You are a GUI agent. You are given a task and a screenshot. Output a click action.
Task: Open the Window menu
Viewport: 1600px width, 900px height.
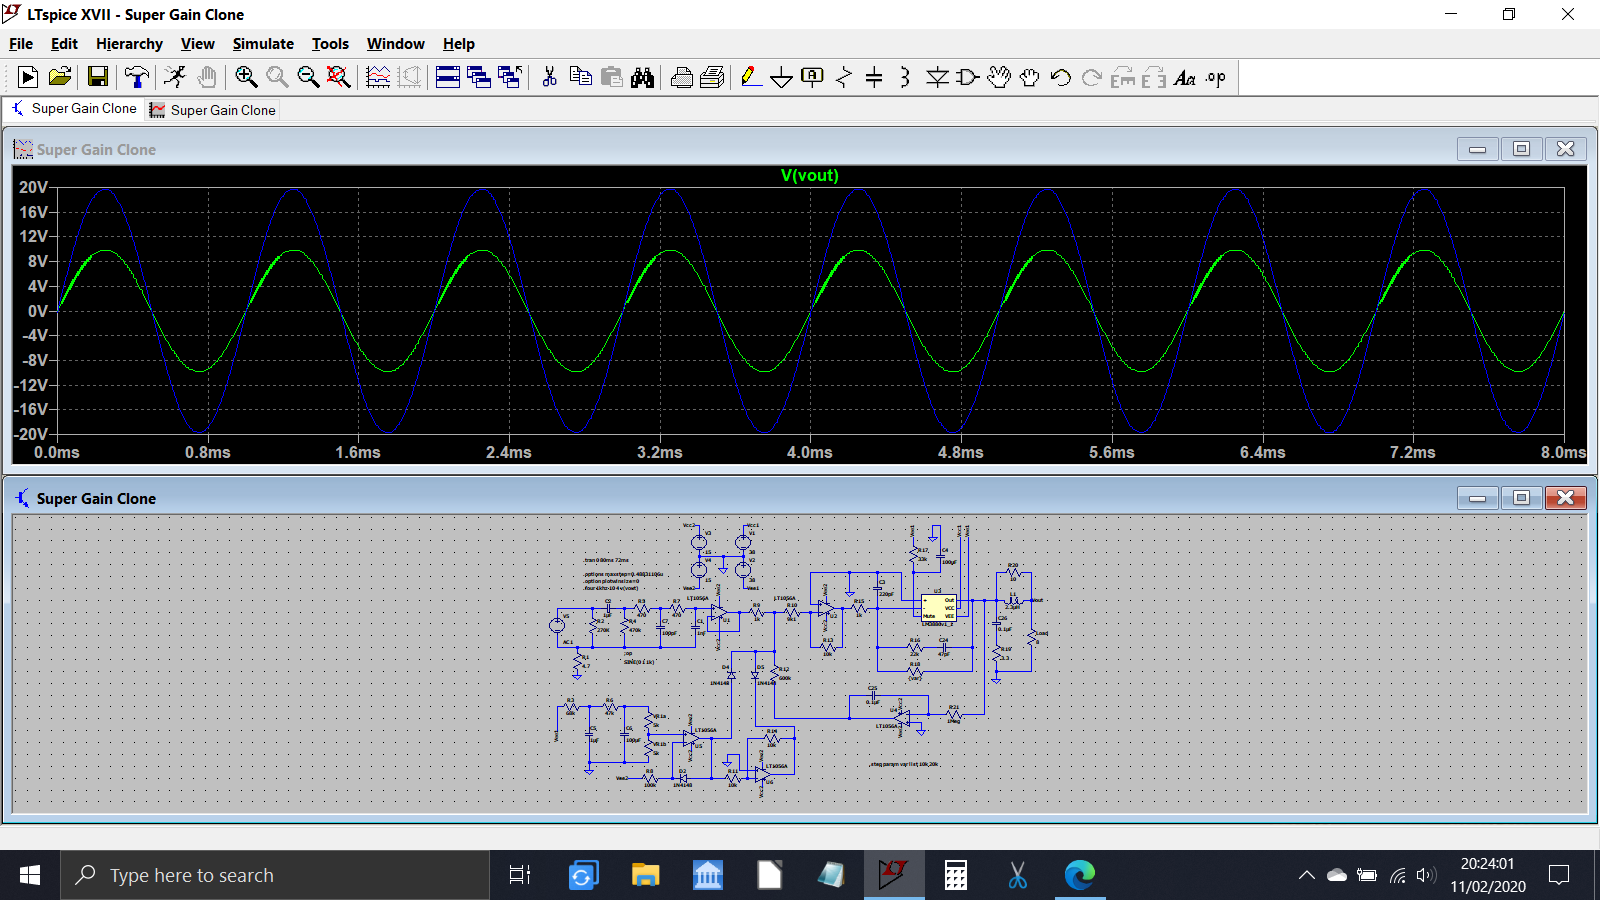[395, 44]
